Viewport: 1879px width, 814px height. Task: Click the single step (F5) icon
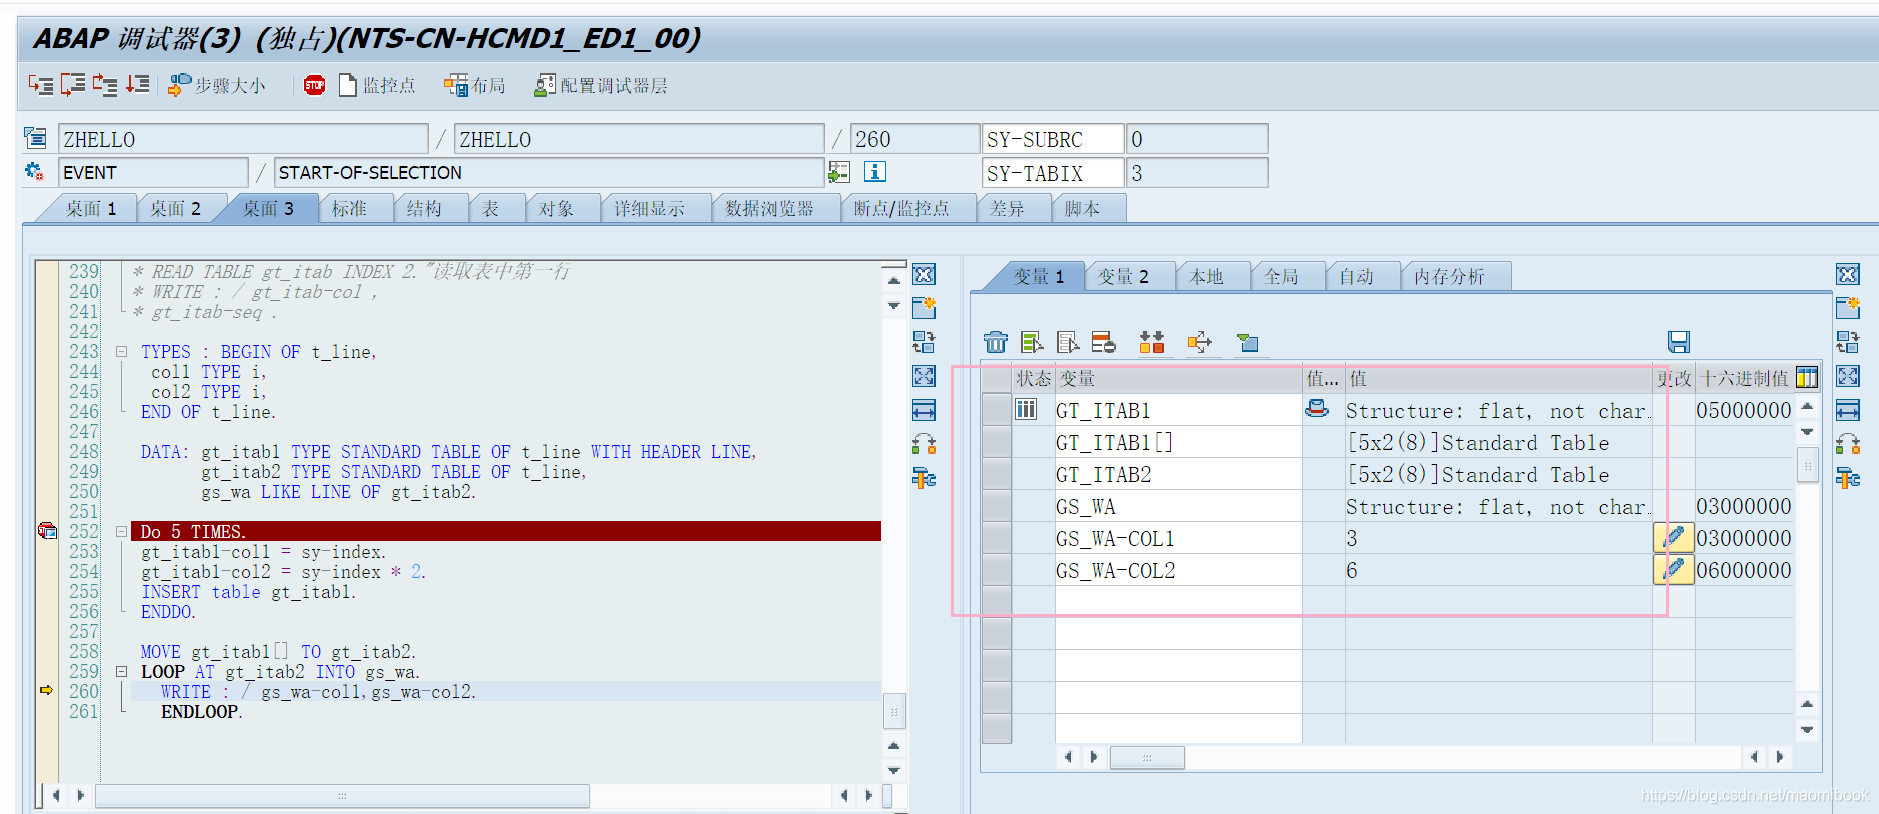click(41, 85)
